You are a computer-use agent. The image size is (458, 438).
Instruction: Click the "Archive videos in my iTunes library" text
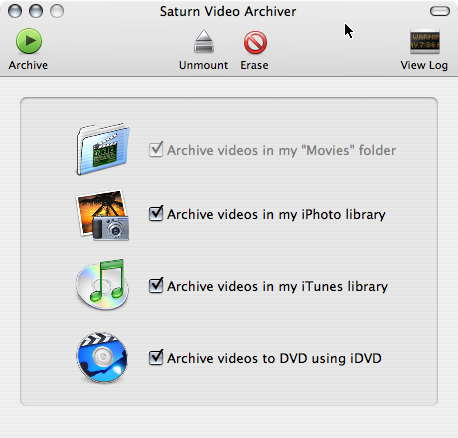pos(277,286)
